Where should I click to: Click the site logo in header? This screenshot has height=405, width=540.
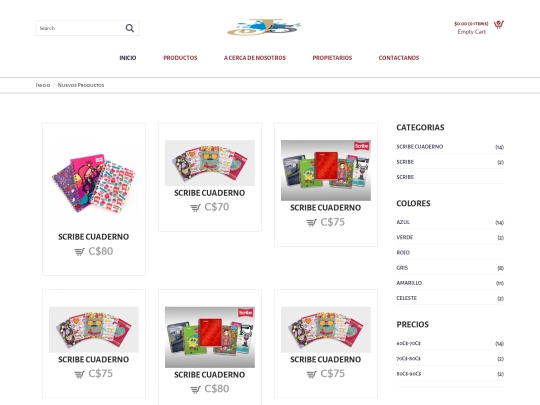pyautogui.click(x=263, y=27)
